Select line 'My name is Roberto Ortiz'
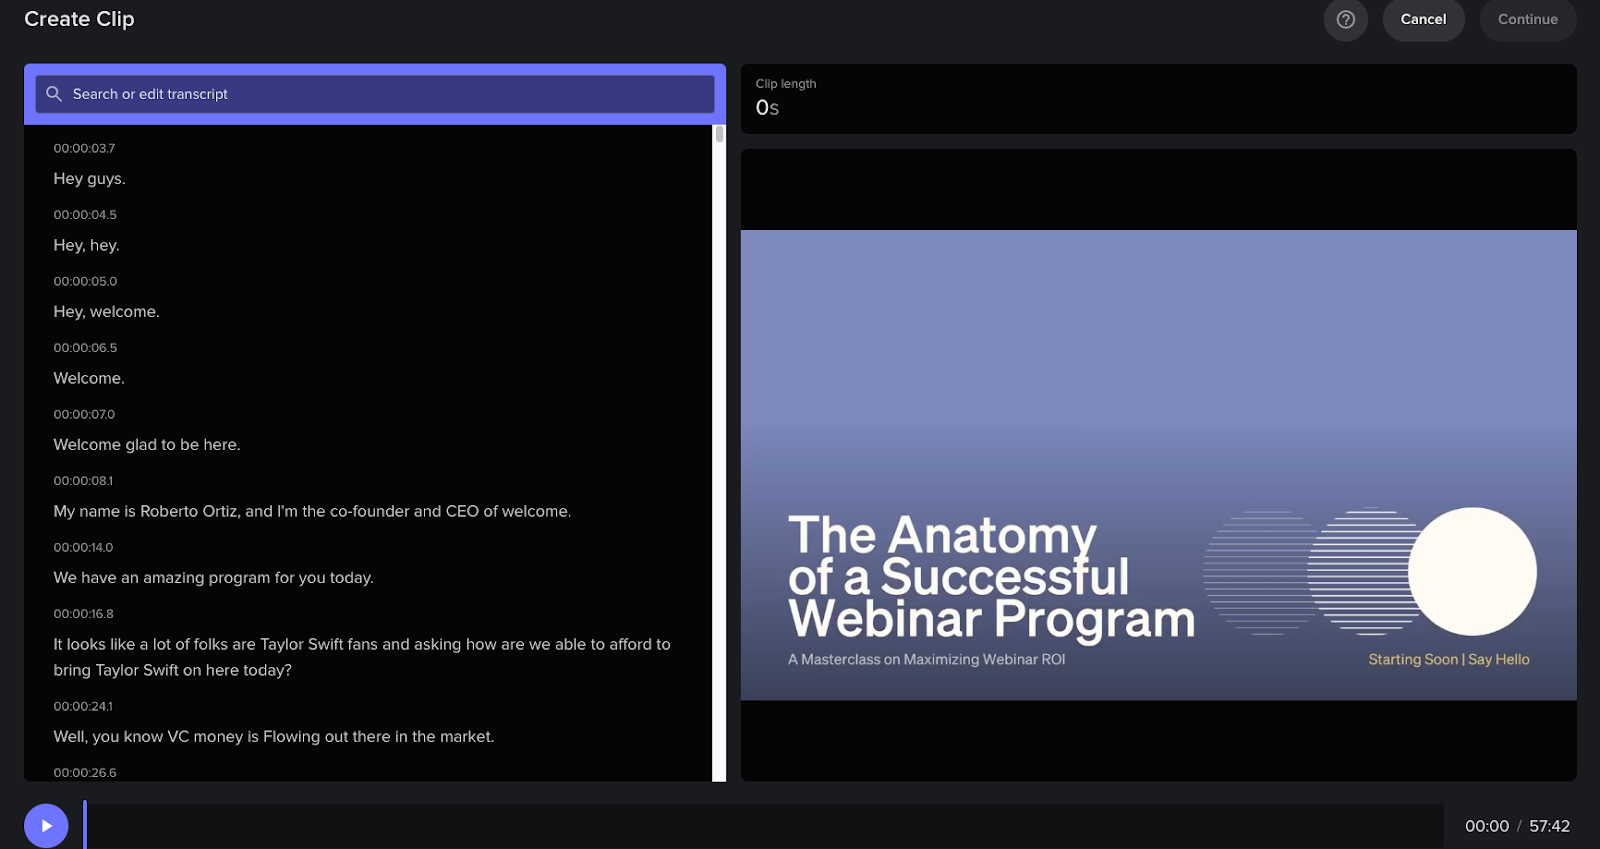Image resolution: width=1600 pixels, height=849 pixels. click(312, 511)
